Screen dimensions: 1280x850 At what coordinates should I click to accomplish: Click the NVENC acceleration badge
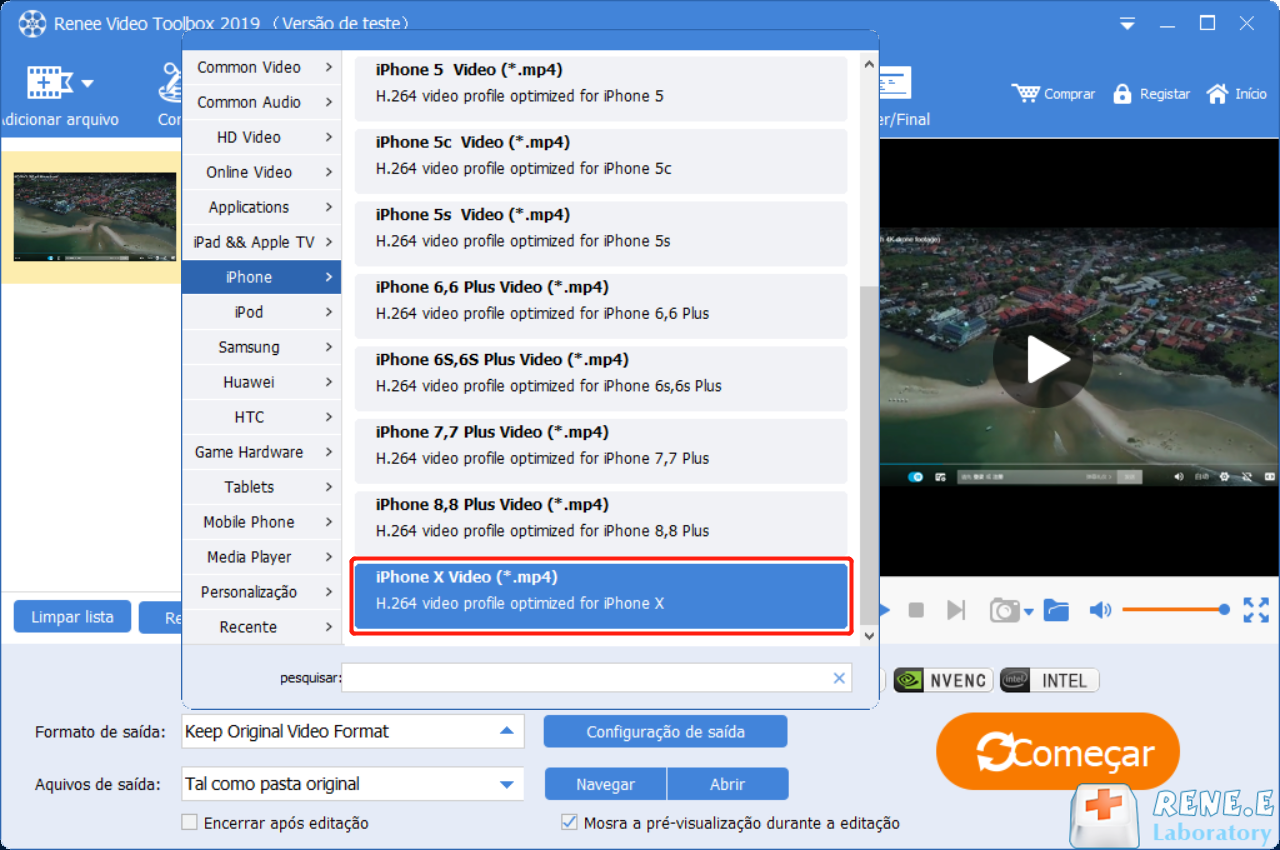pos(943,680)
